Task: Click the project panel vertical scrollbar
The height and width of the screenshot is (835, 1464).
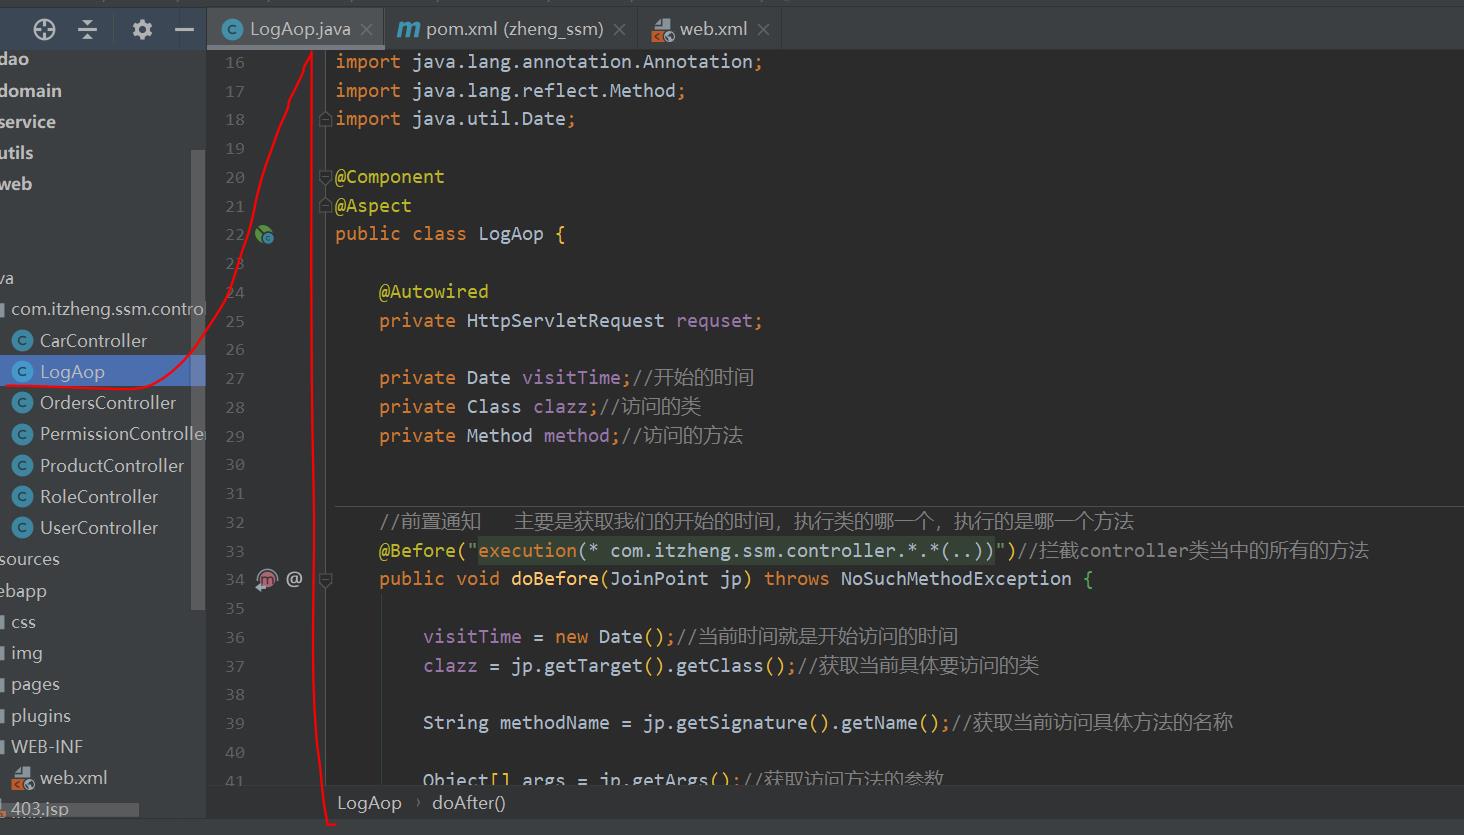Action: (197, 380)
